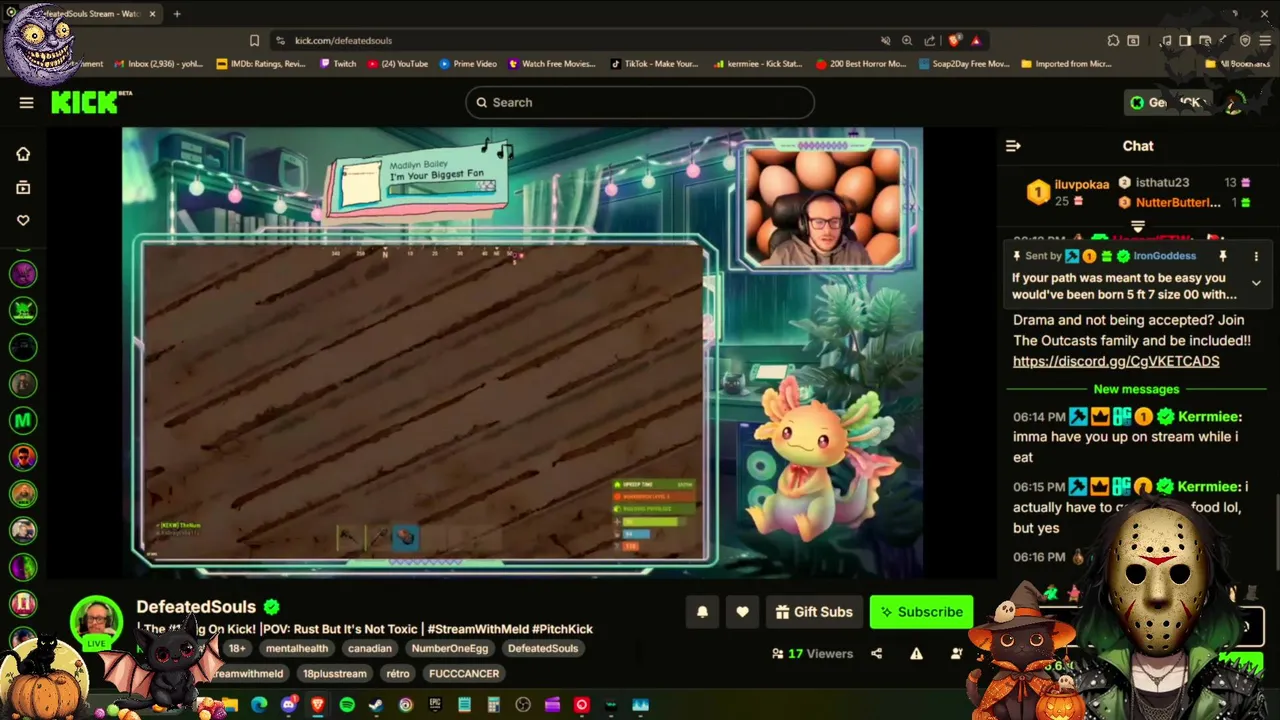Image resolution: width=1280 pixels, height=720 pixels.
Task: Open Steam from the taskbar
Action: tap(376, 705)
